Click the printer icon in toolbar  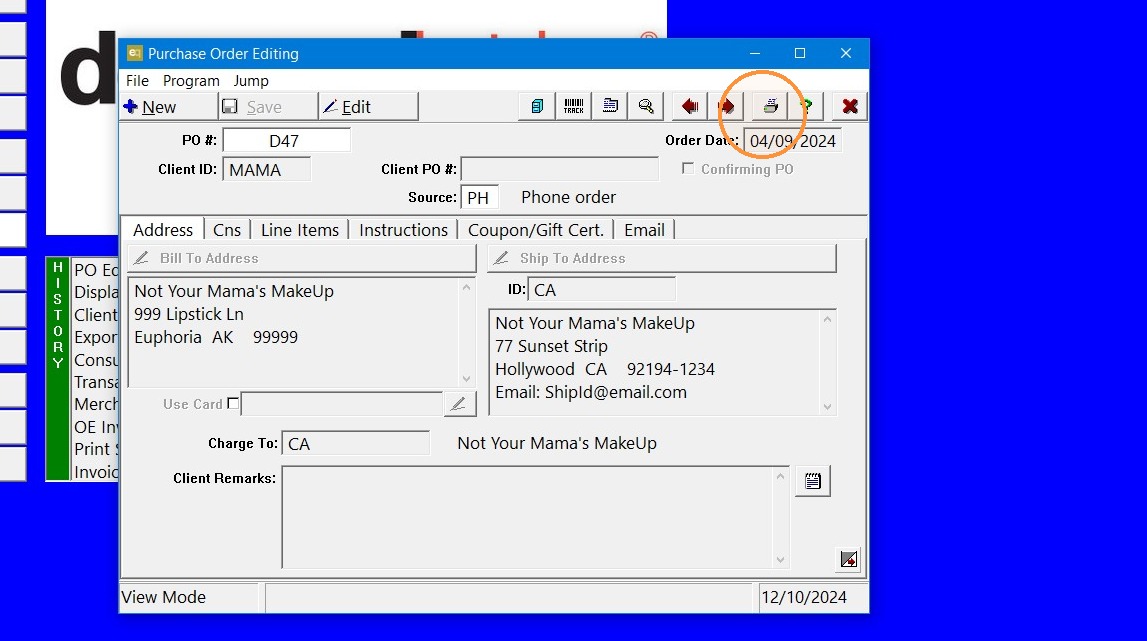[x=770, y=107]
